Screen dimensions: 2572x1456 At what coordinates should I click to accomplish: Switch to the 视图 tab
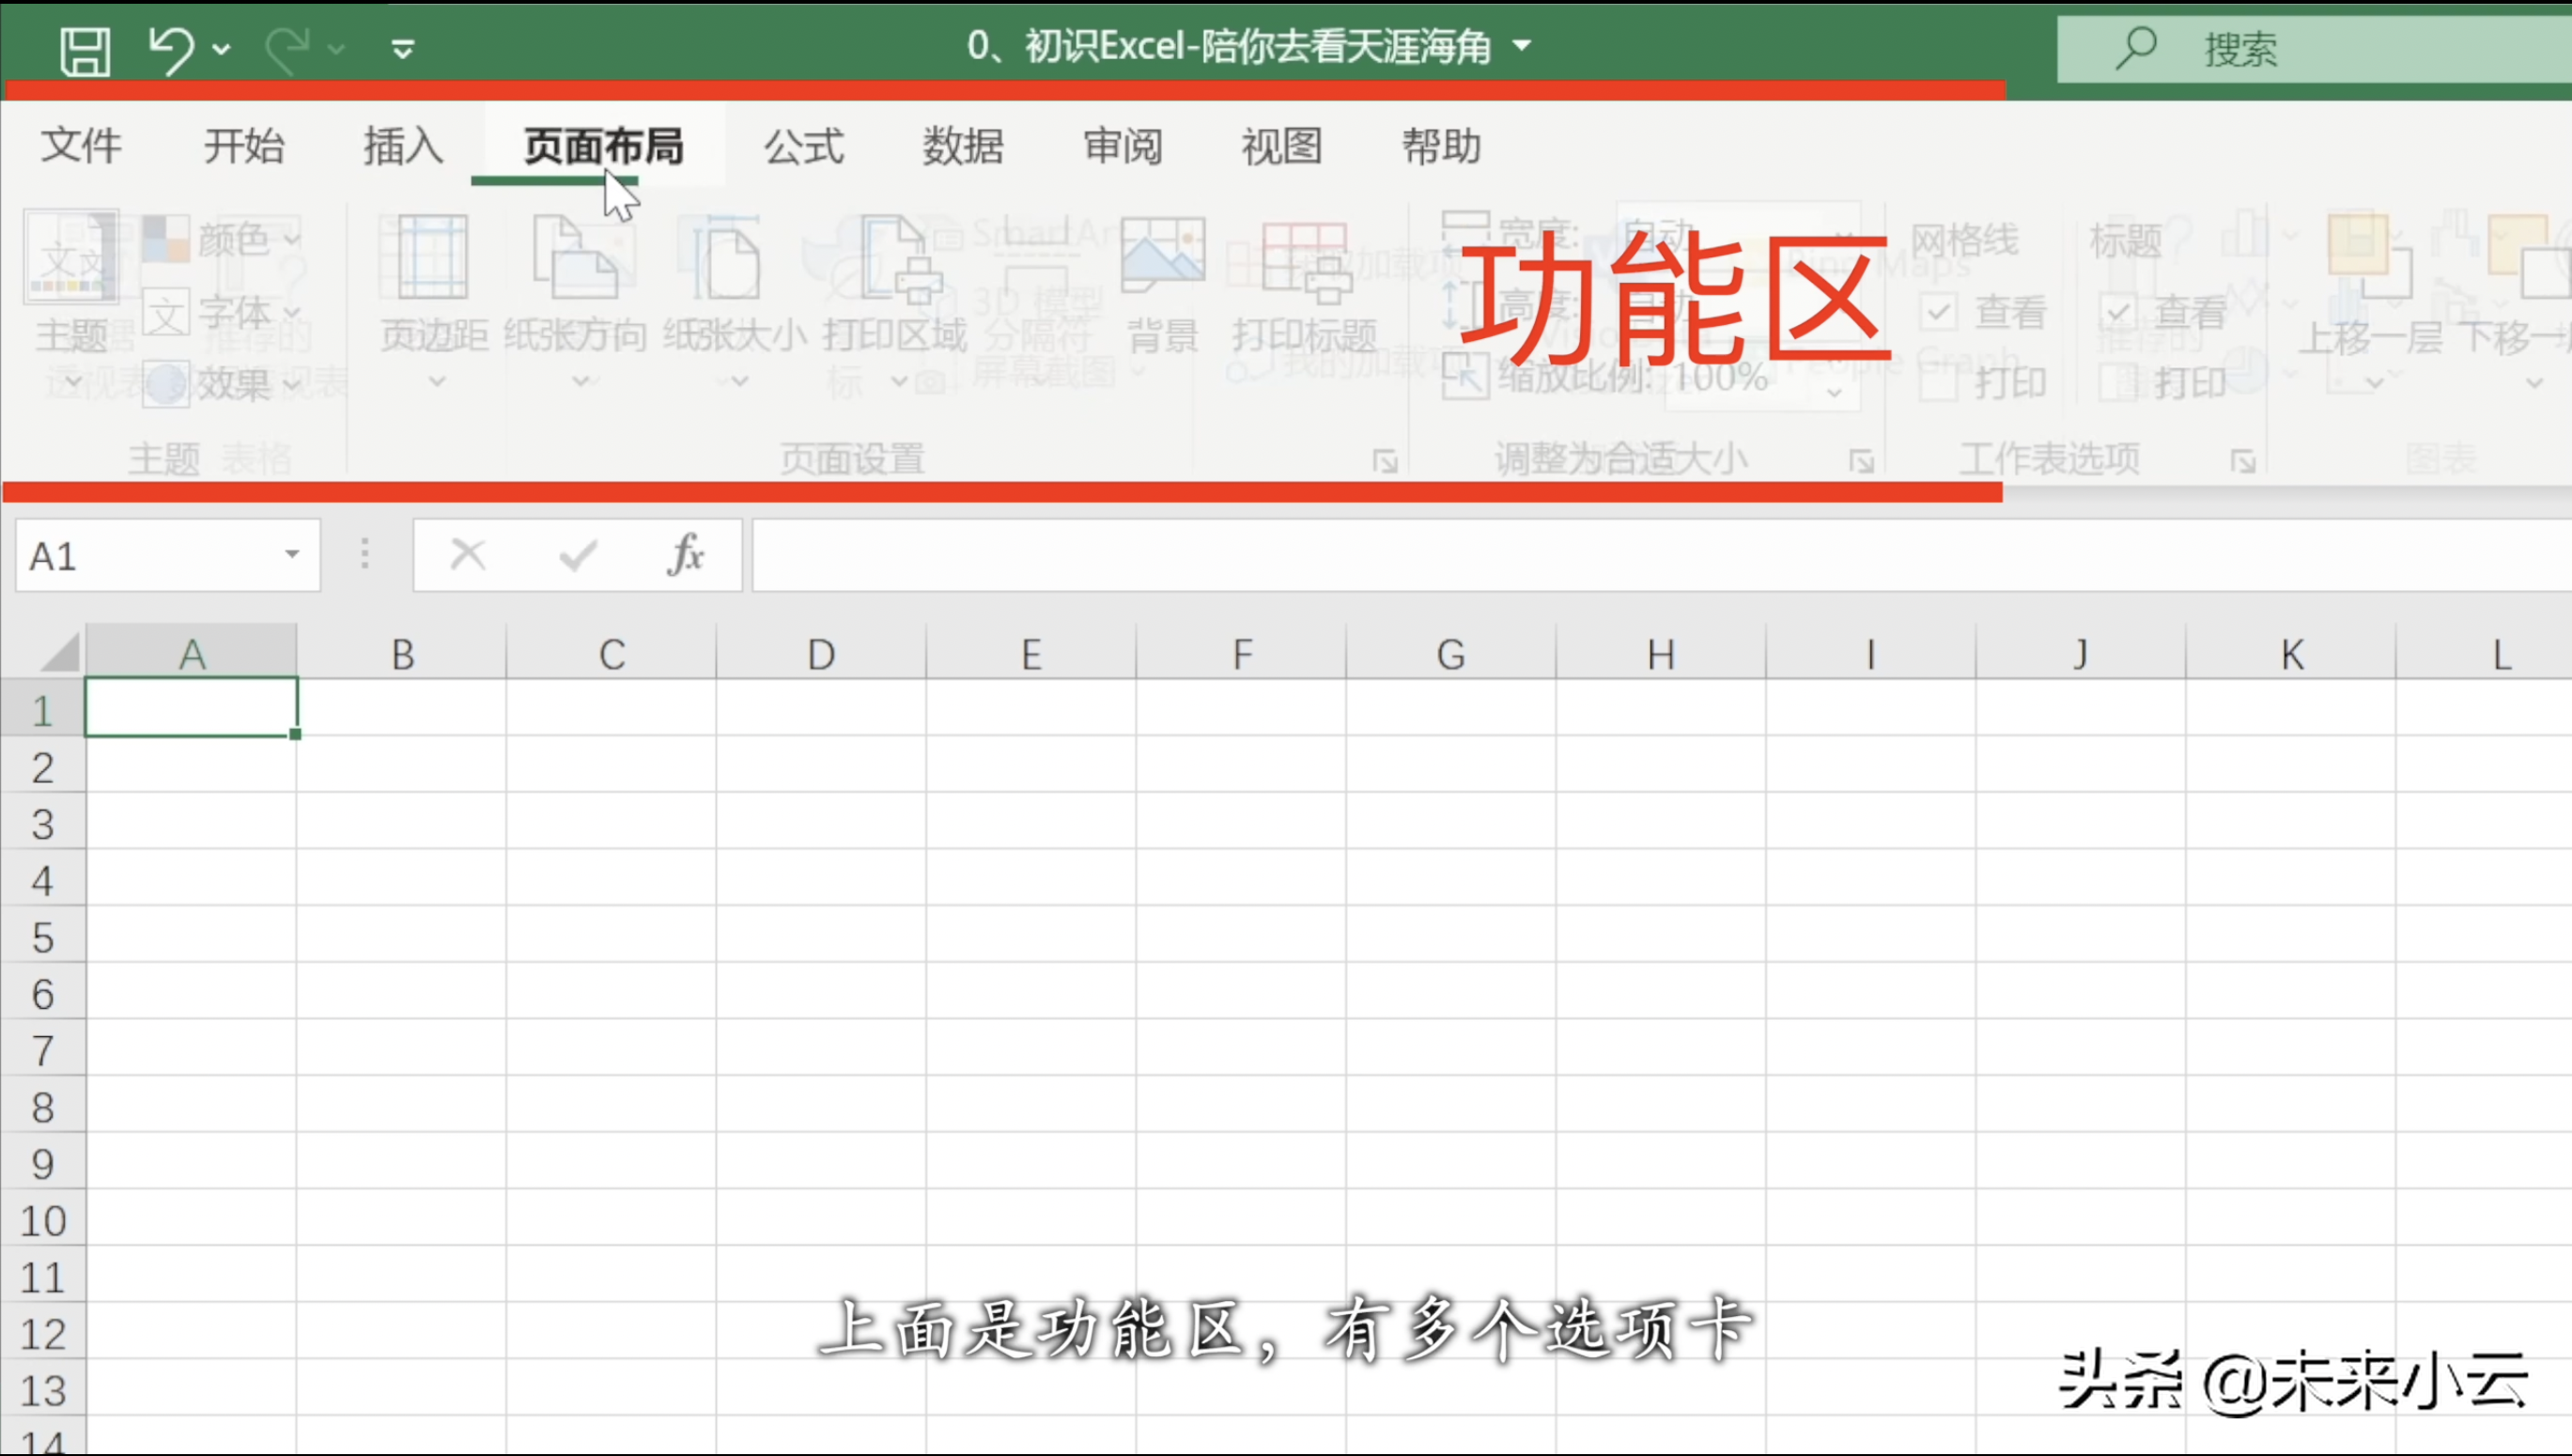[x=1282, y=146]
